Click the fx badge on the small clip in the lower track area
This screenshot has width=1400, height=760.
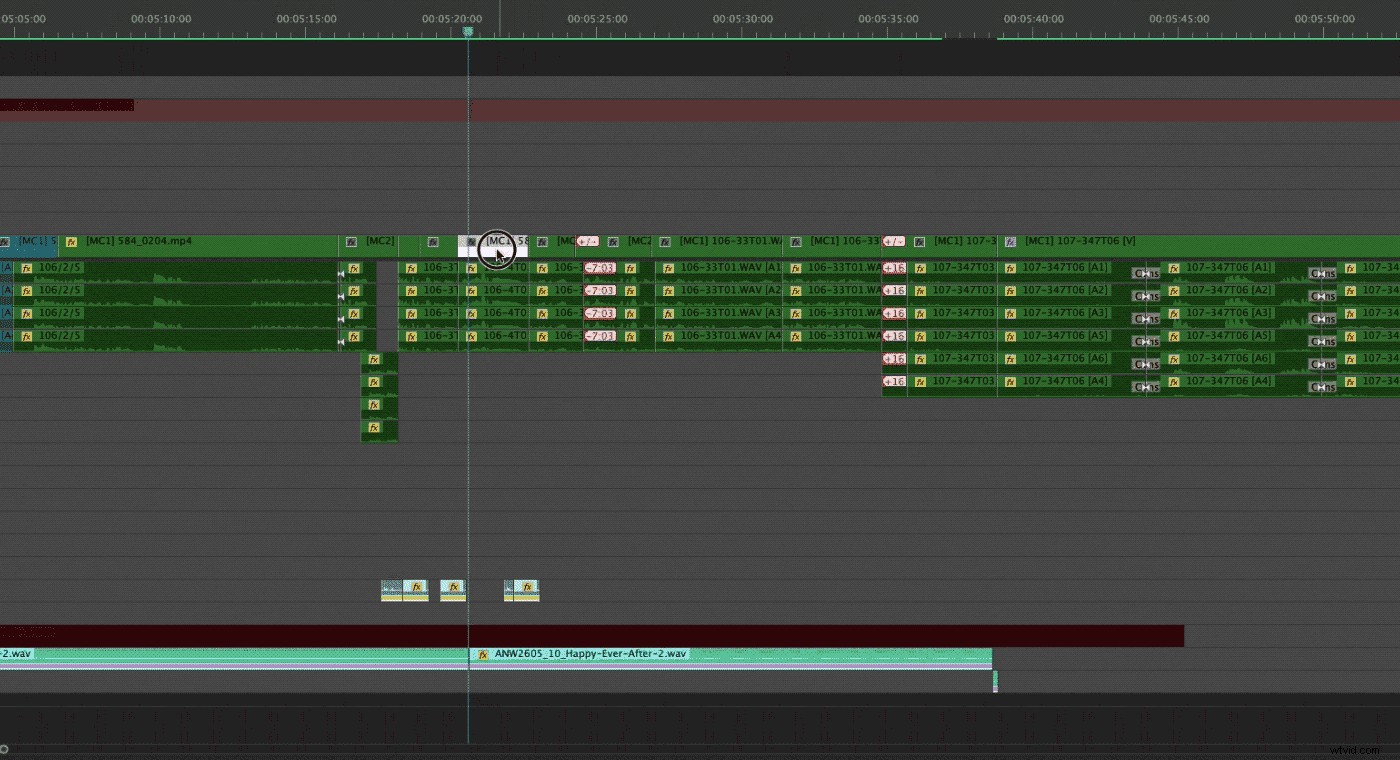[x=417, y=588]
